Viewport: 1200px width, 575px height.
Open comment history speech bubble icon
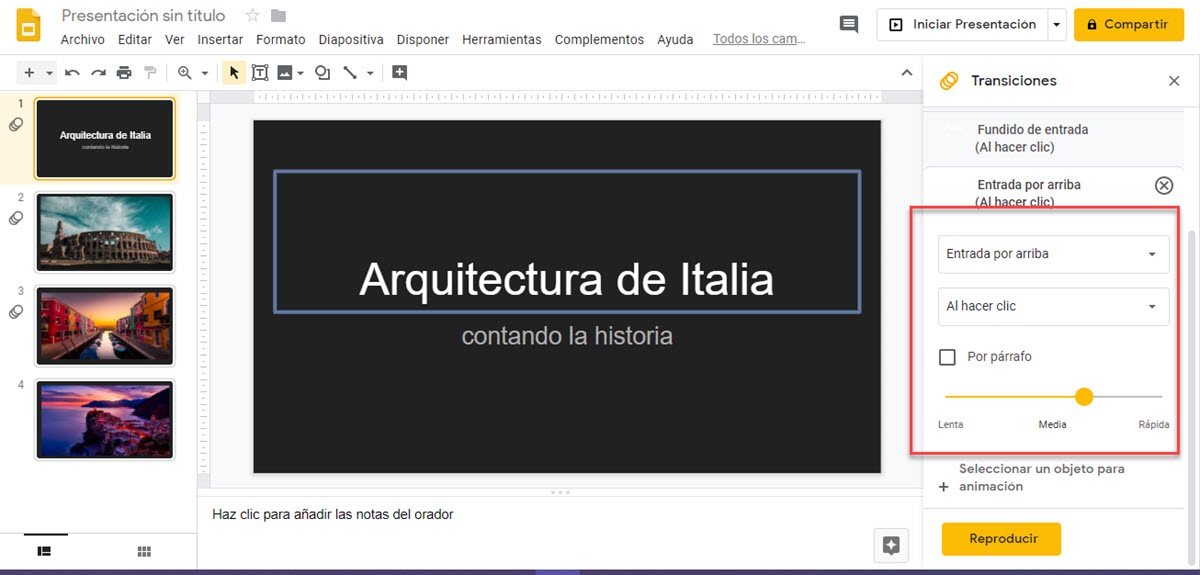click(849, 24)
